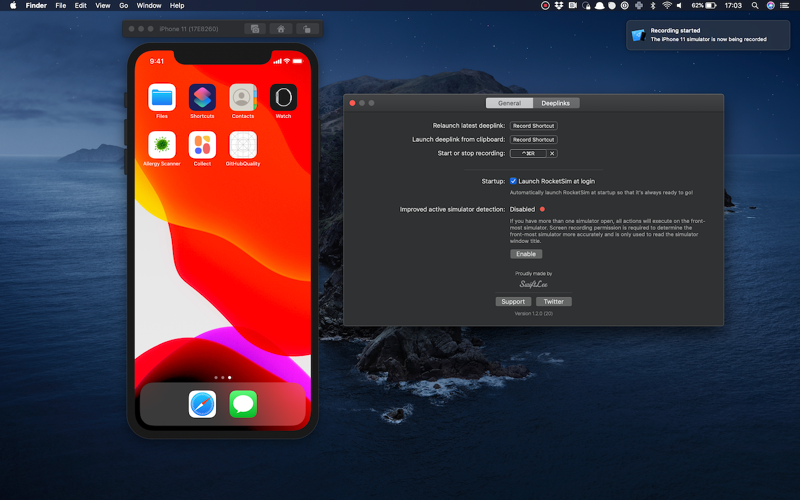The height and width of the screenshot is (500, 800).
Task: Open the Finder menu
Action: click(36, 6)
